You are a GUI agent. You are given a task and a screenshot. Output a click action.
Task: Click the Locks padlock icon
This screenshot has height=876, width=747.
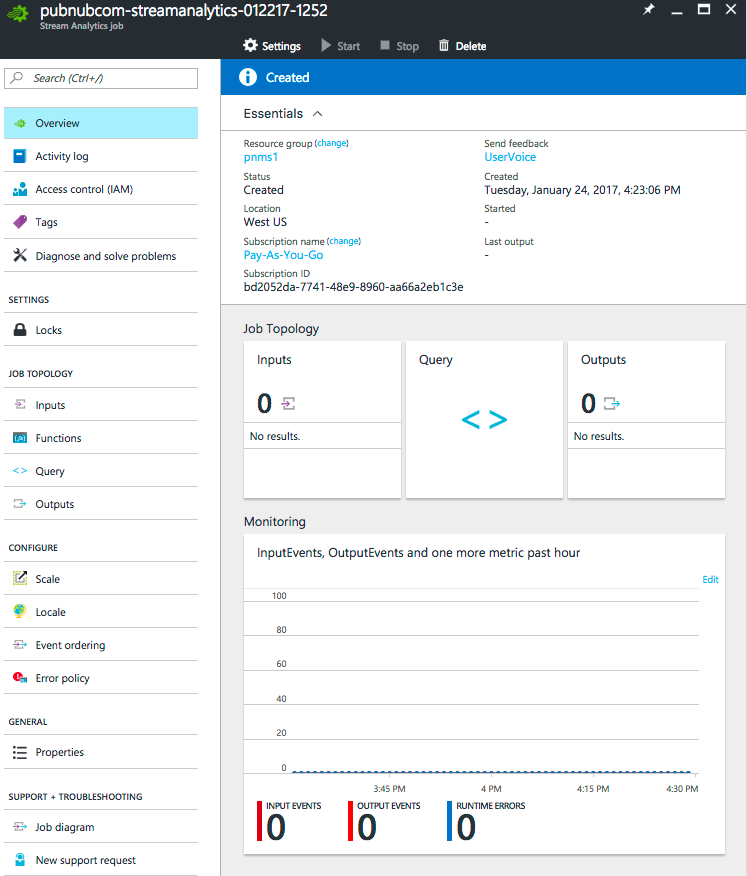(20, 330)
